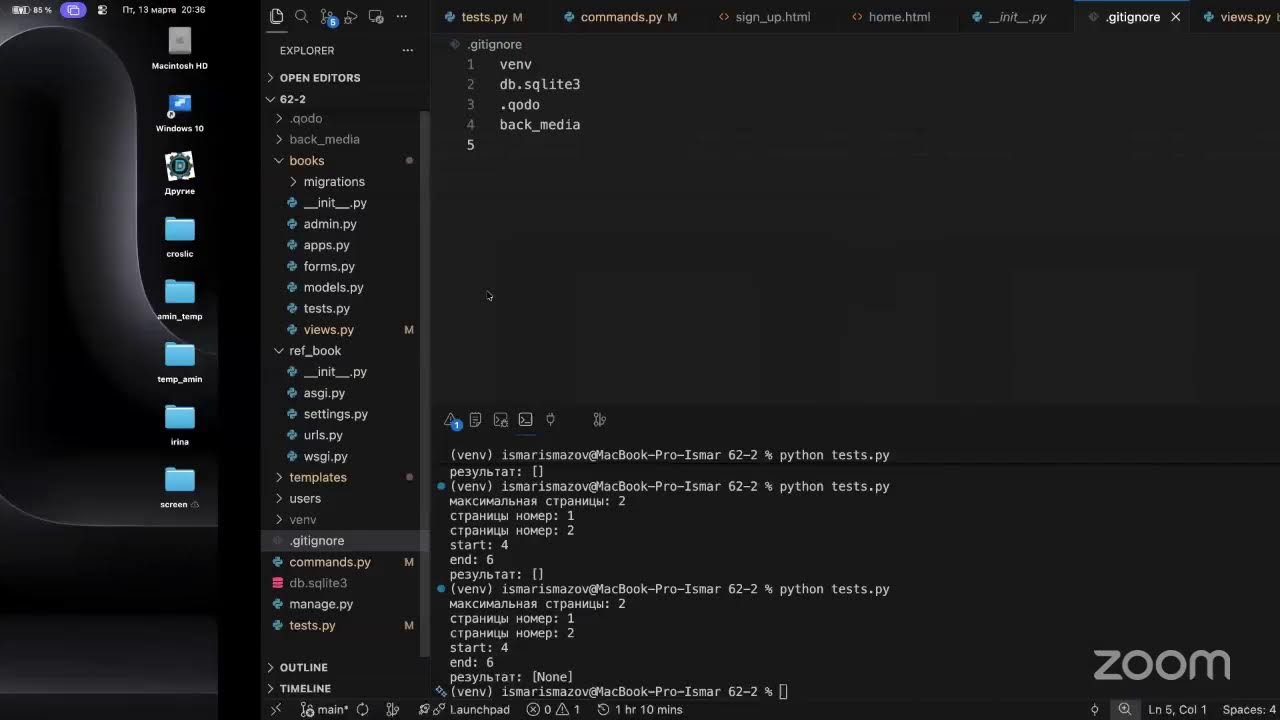This screenshot has width=1280, height=720.
Task: Click the Spaces: 4 indentation setting
Action: (1250, 709)
